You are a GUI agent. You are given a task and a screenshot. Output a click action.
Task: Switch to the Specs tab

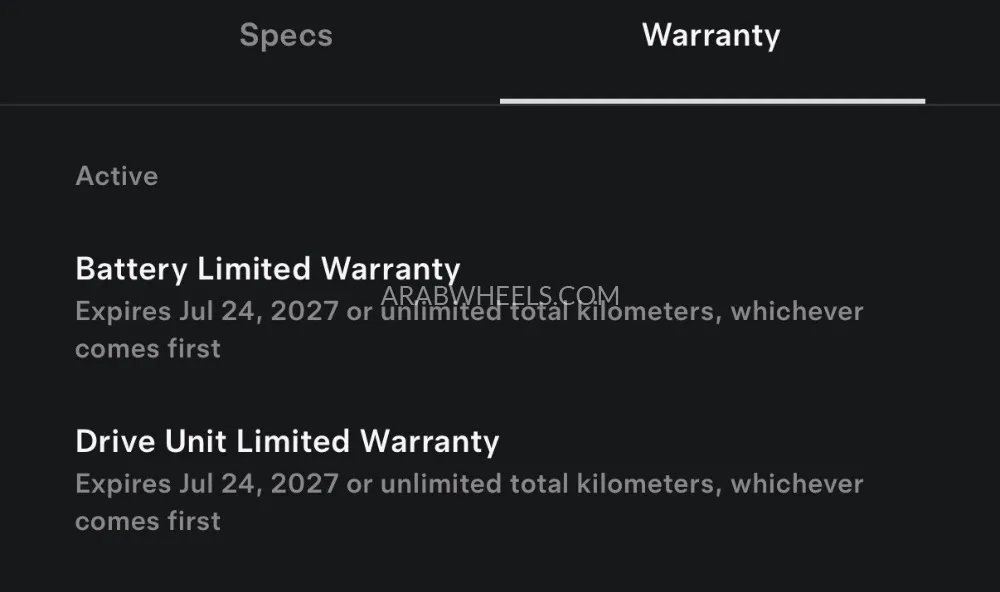point(286,36)
